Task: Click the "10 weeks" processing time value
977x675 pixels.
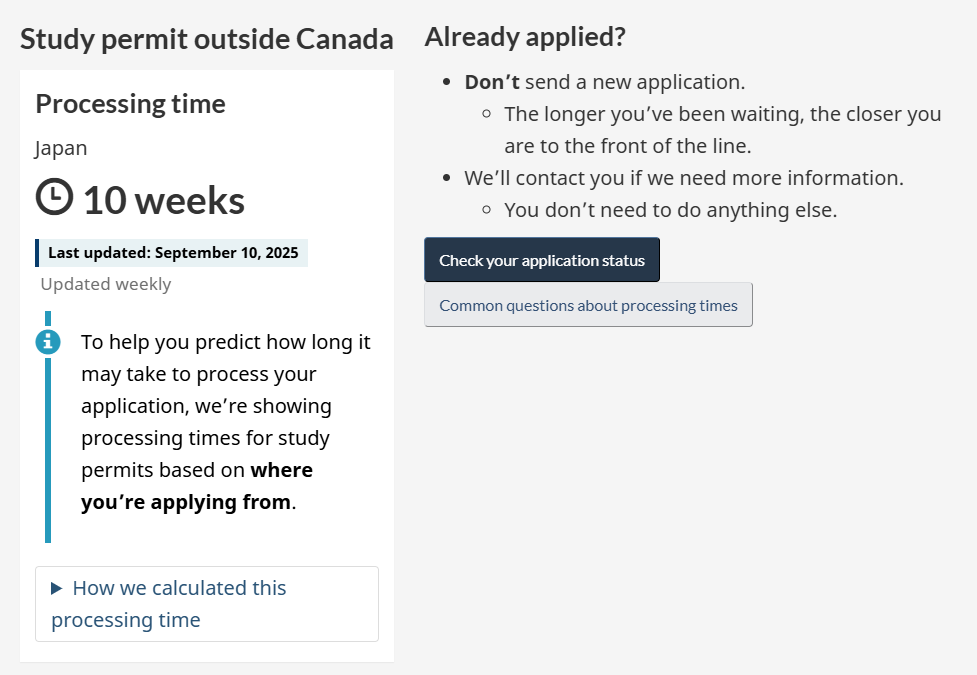Action: click(164, 200)
